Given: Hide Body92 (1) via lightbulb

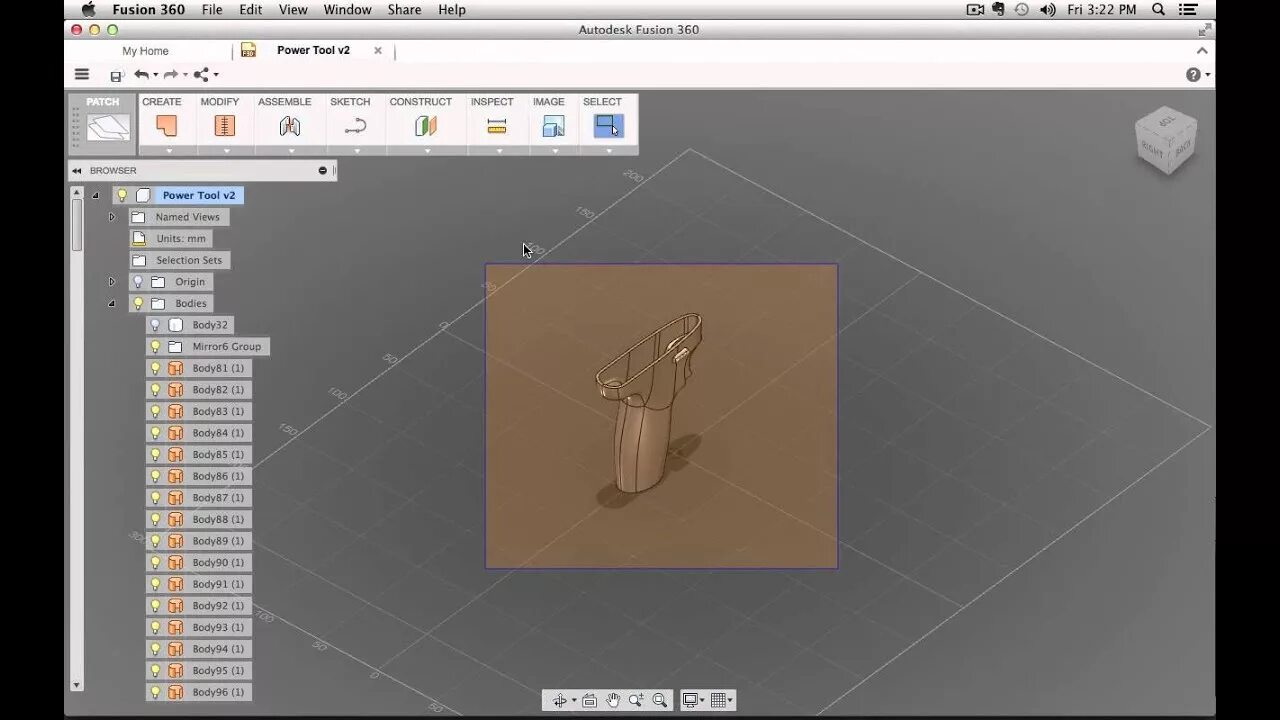Looking at the screenshot, I should [x=155, y=606].
